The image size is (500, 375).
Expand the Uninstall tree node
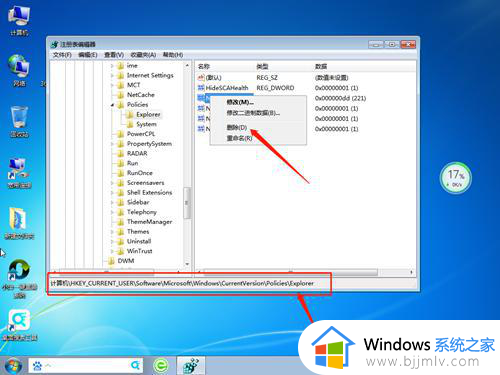click(x=112, y=241)
